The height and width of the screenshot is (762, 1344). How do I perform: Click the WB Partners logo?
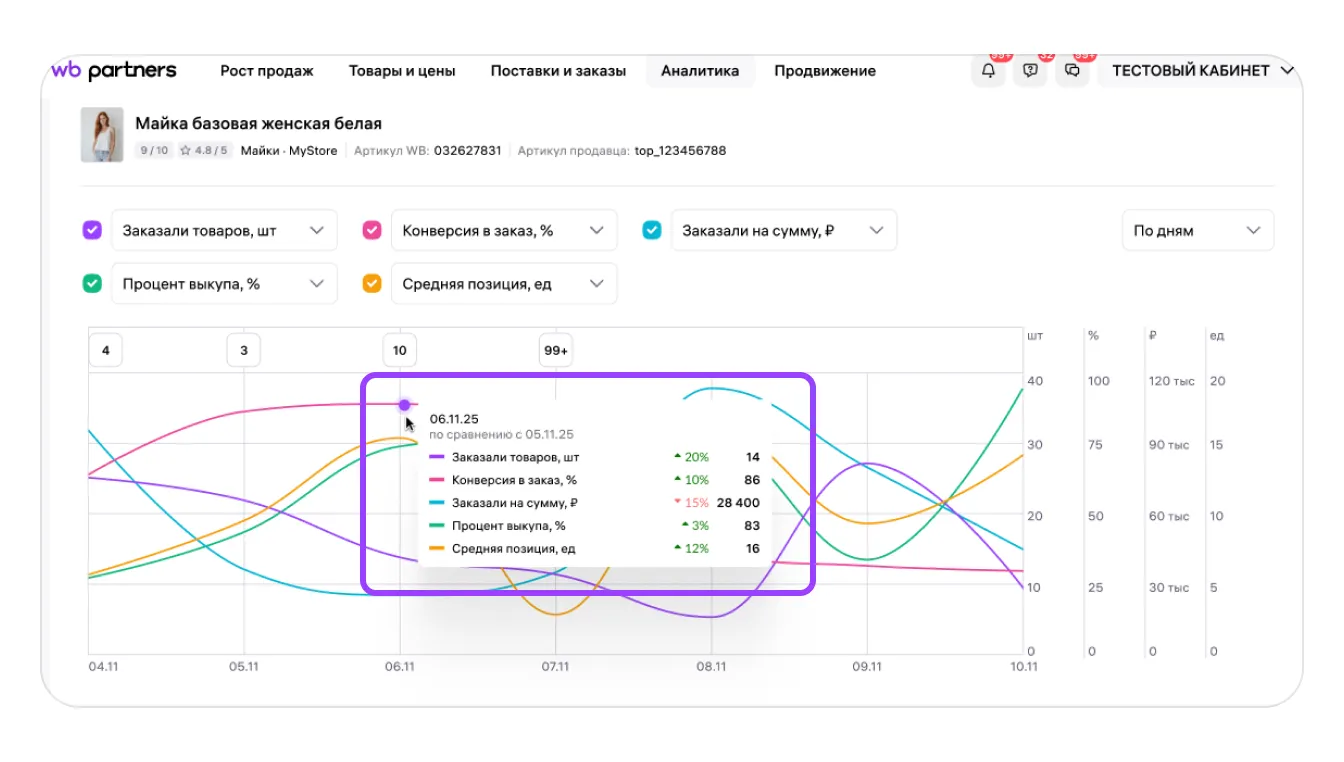pyautogui.click(x=113, y=70)
